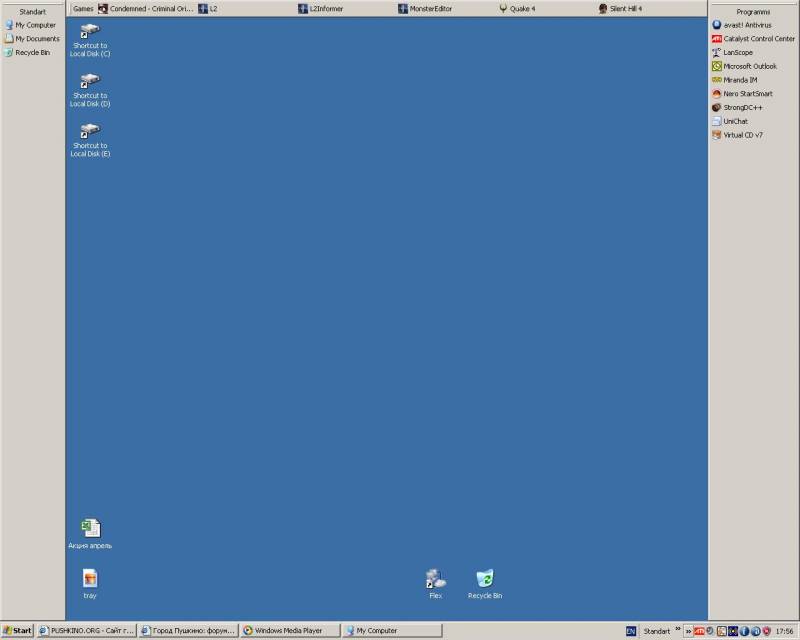The height and width of the screenshot is (640, 800).
Task: Click the Start button
Action: coord(17,631)
